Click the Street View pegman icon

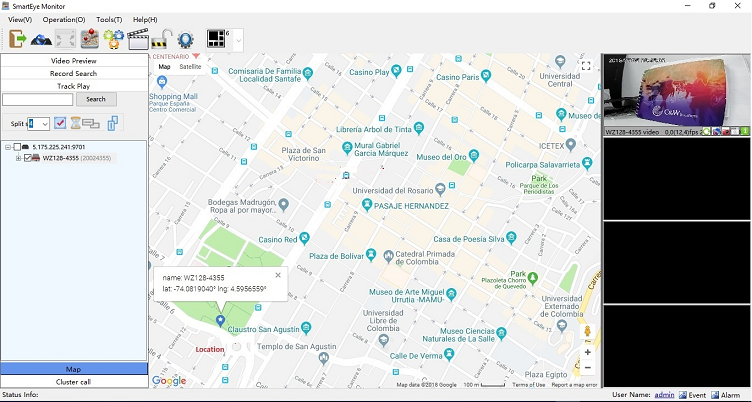(x=587, y=331)
